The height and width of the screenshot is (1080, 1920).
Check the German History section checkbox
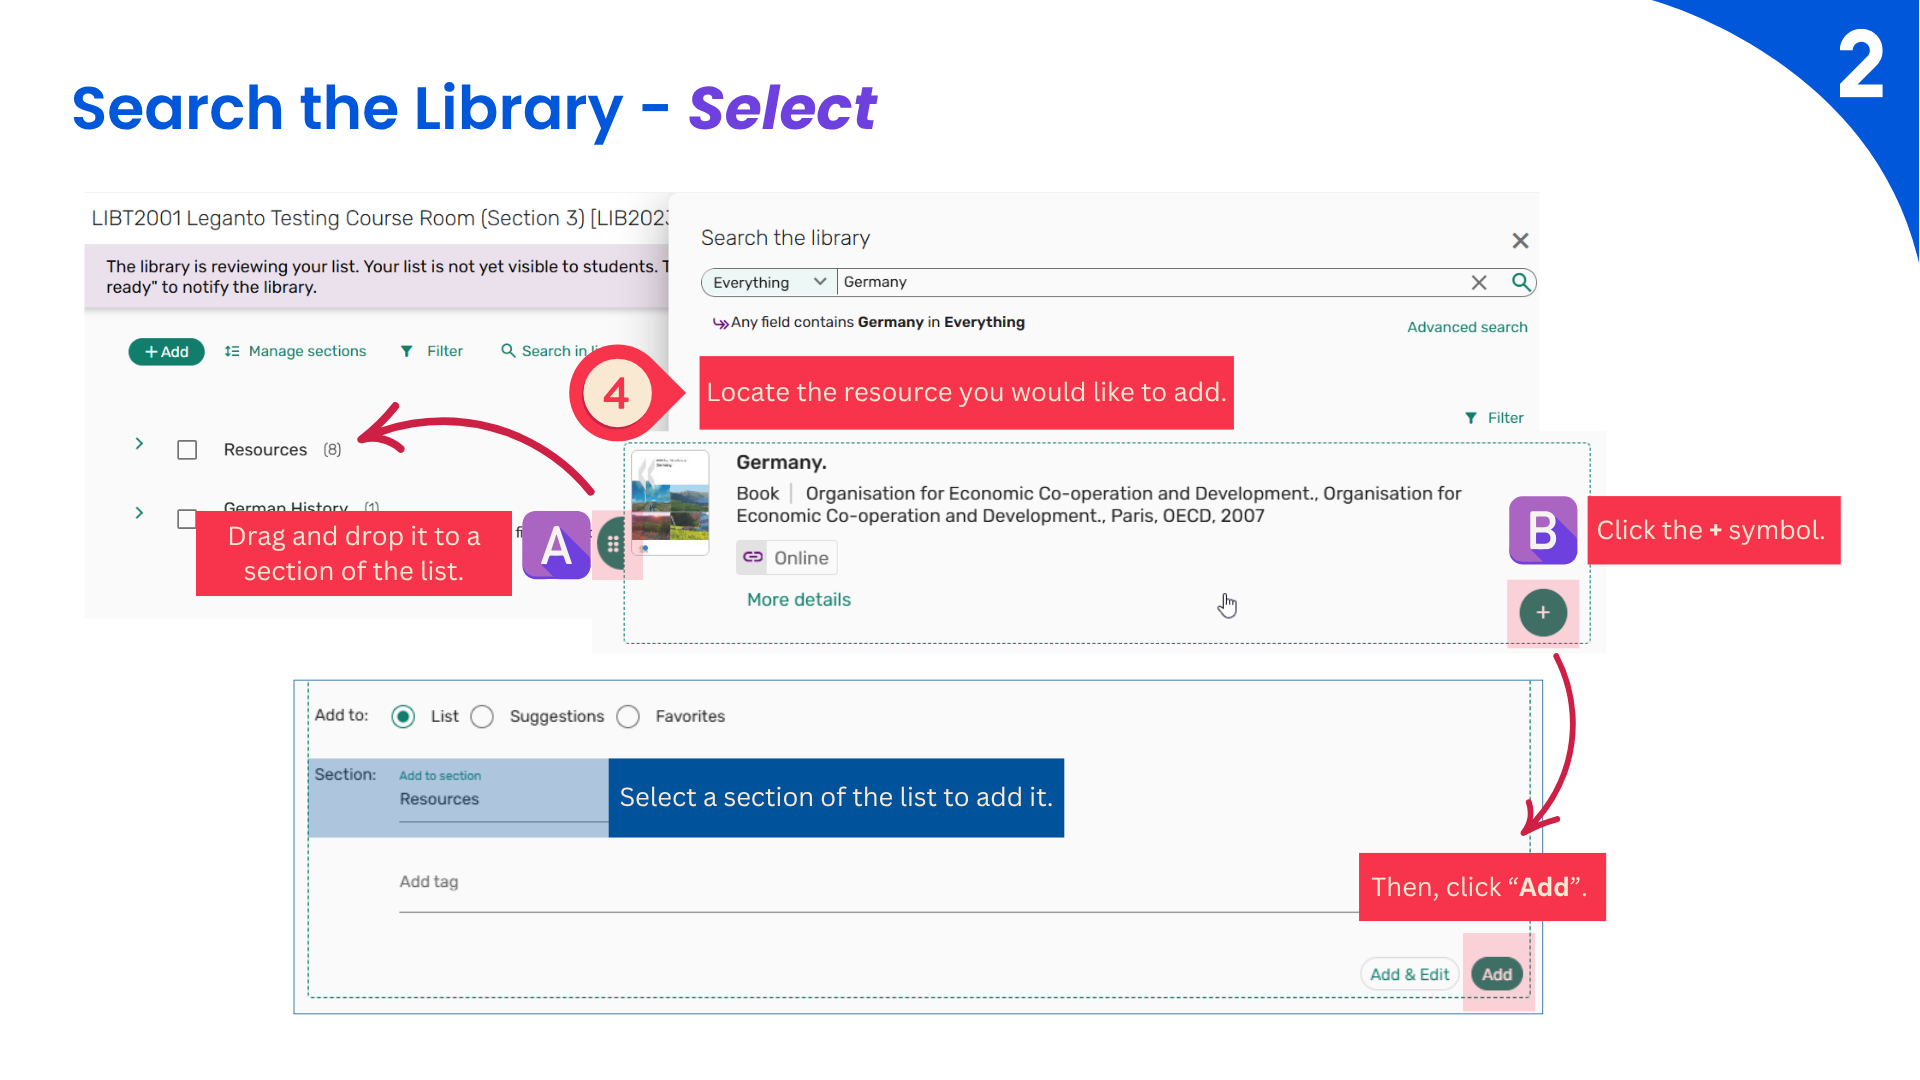[186, 518]
